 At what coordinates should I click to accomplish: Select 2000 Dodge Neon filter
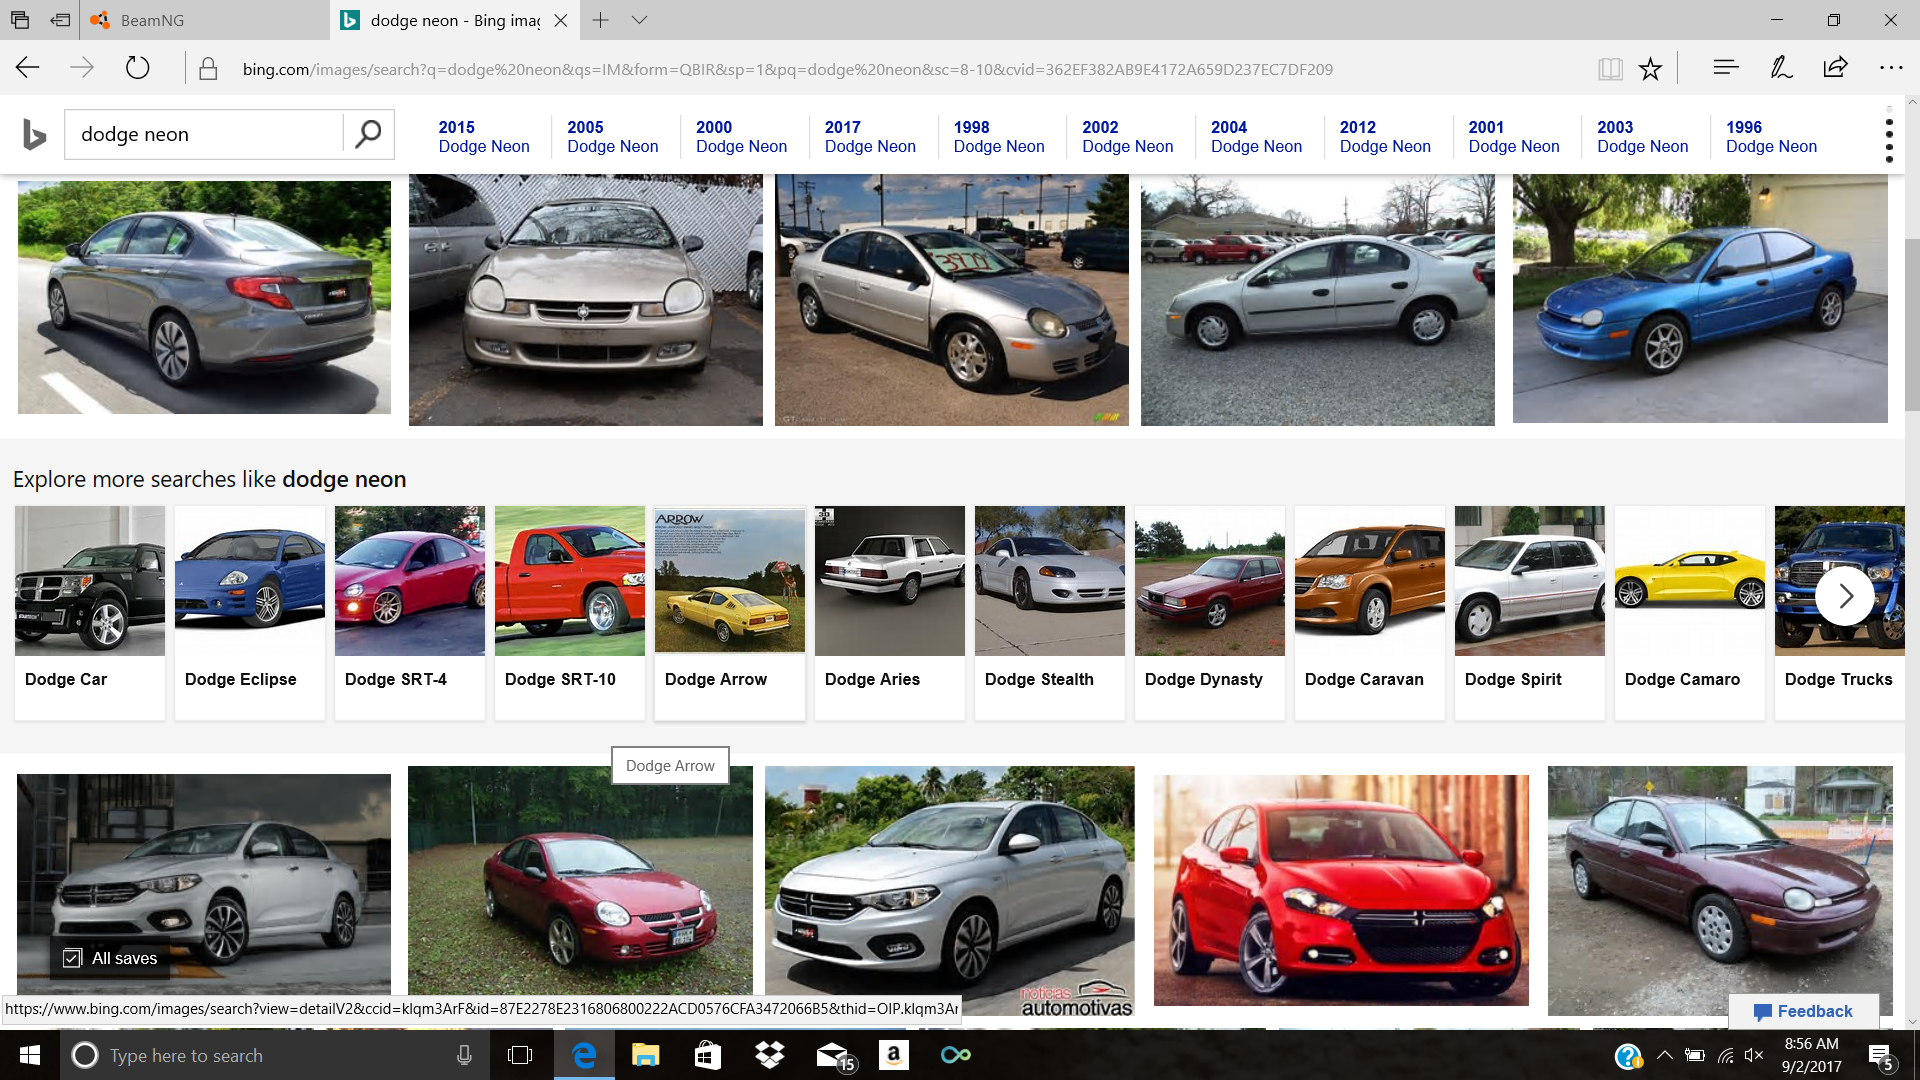pos(741,136)
